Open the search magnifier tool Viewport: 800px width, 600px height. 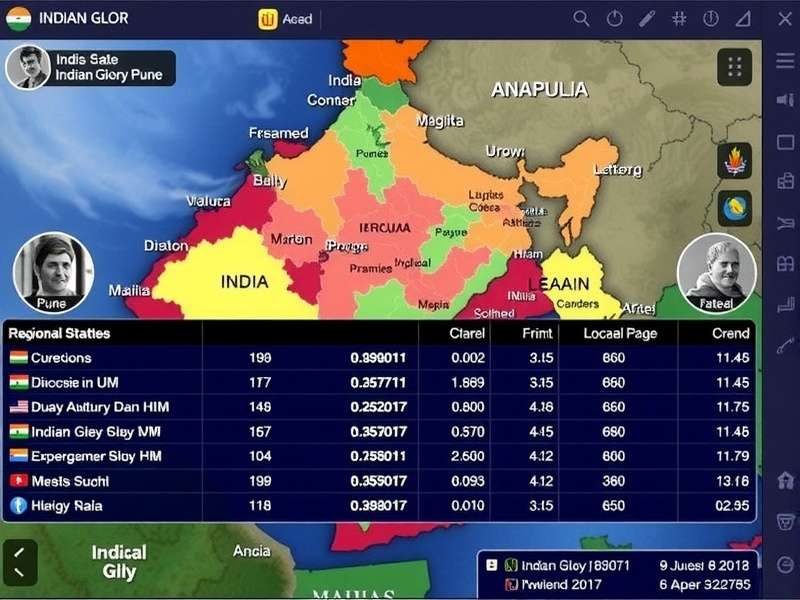(581, 17)
